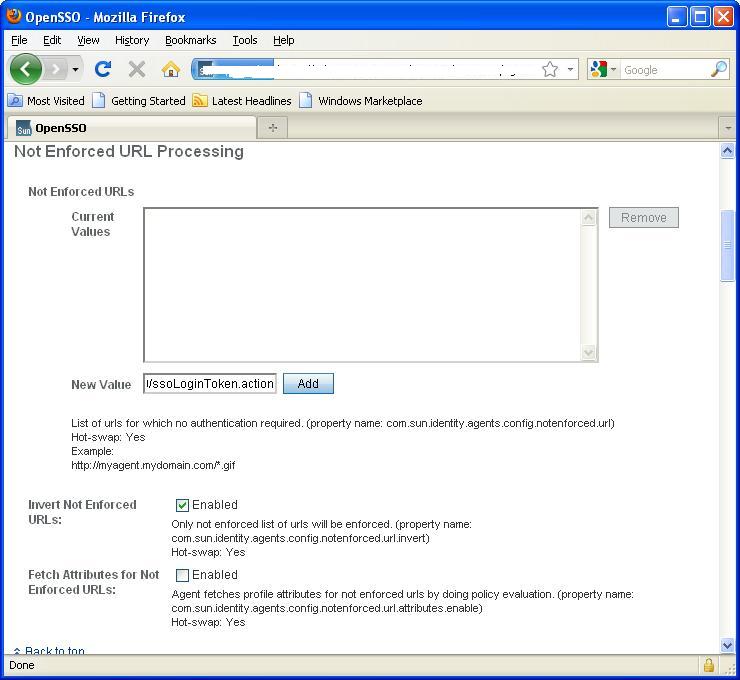Click the example http://myagent.mydomain.com/*.gif text
This screenshot has width=740, height=680.
point(153,465)
